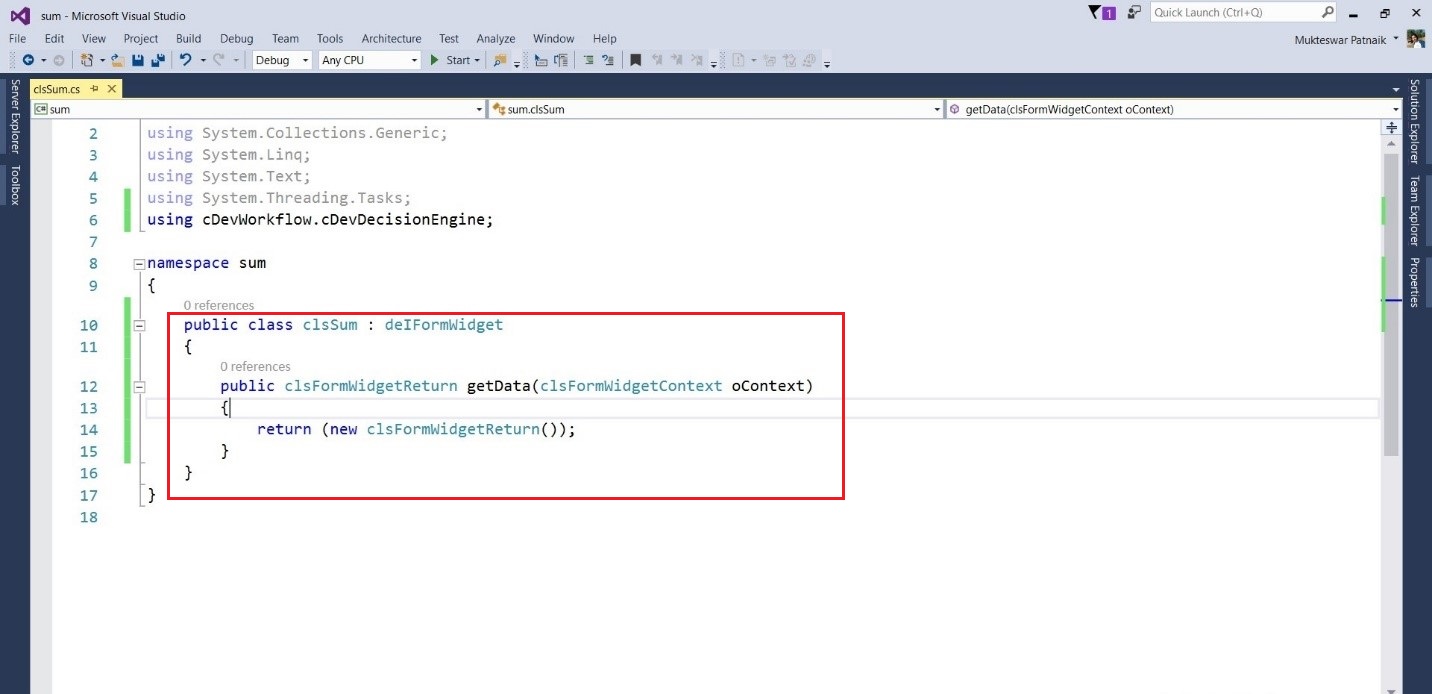Open the View menu
The height and width of the screenshot is (694, 1432).
(x=94, y=39)
